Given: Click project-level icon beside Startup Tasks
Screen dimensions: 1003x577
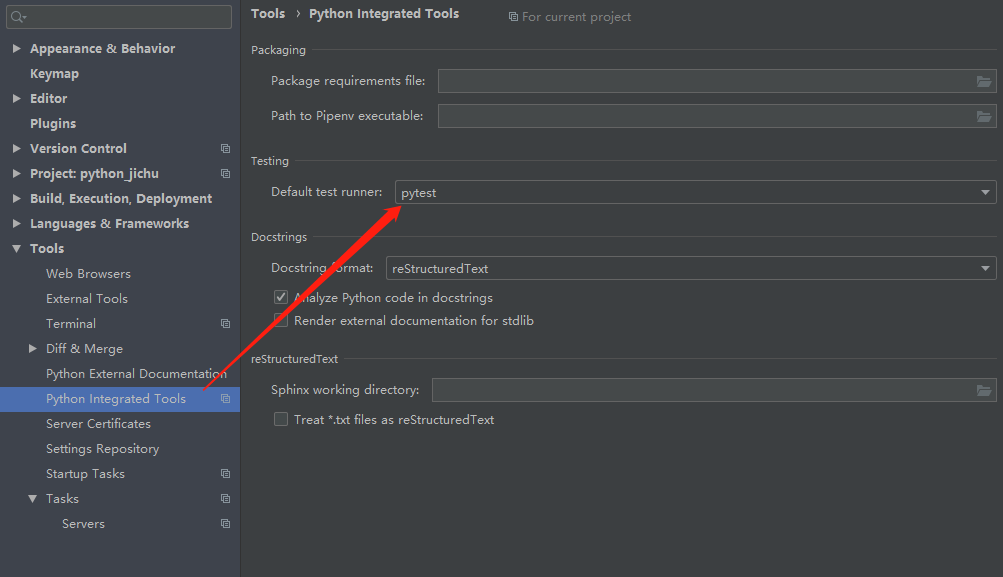Looking at the screenshot, I should 225,474.
